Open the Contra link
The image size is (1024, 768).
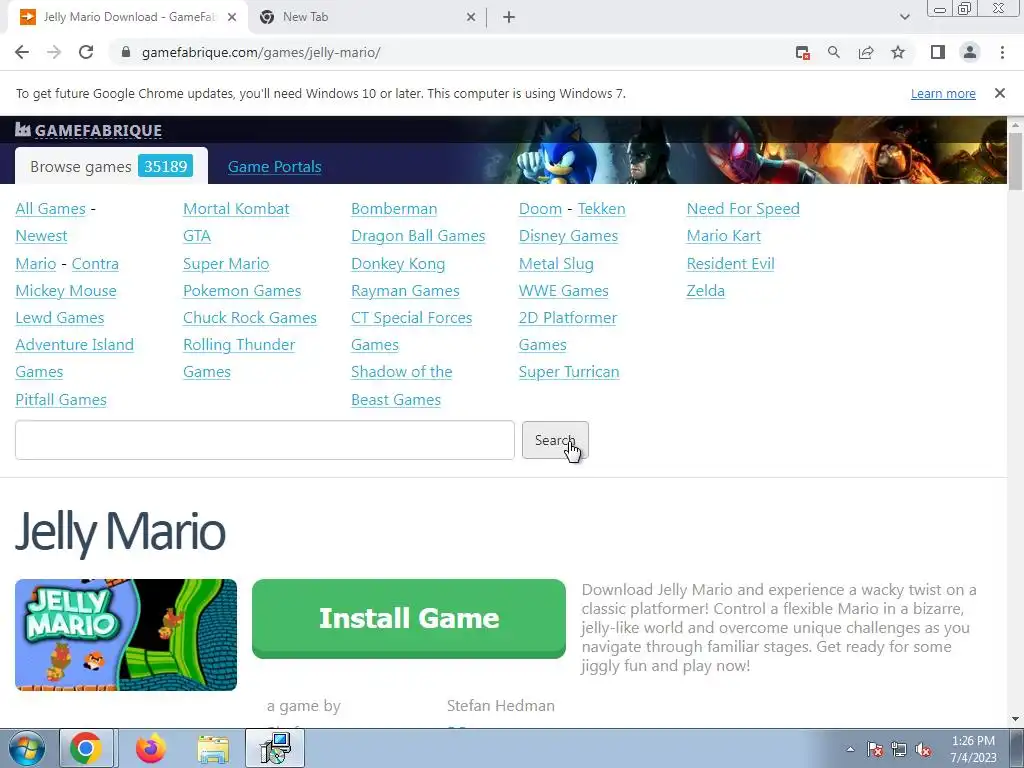(95, 264)
